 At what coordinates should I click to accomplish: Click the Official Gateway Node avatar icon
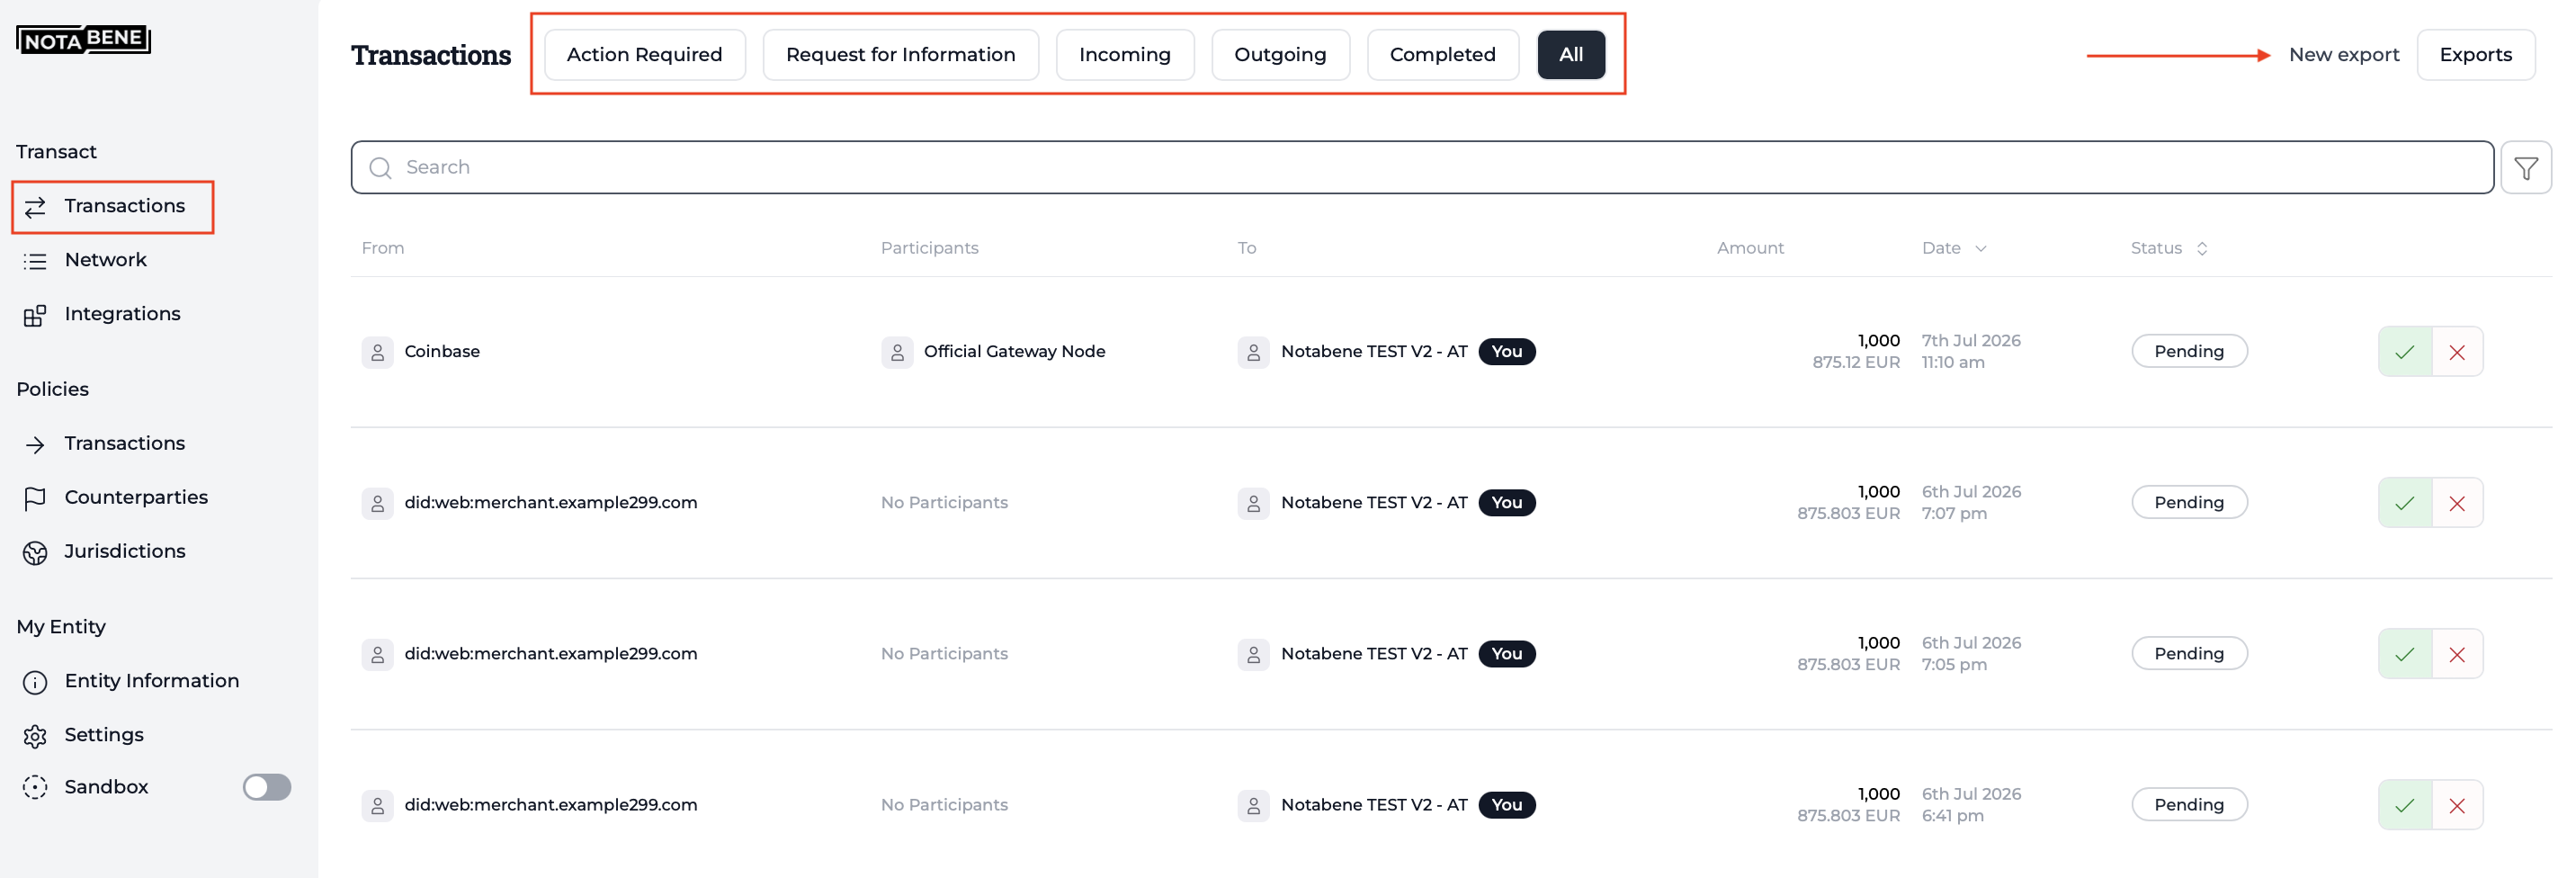[897, 352]
